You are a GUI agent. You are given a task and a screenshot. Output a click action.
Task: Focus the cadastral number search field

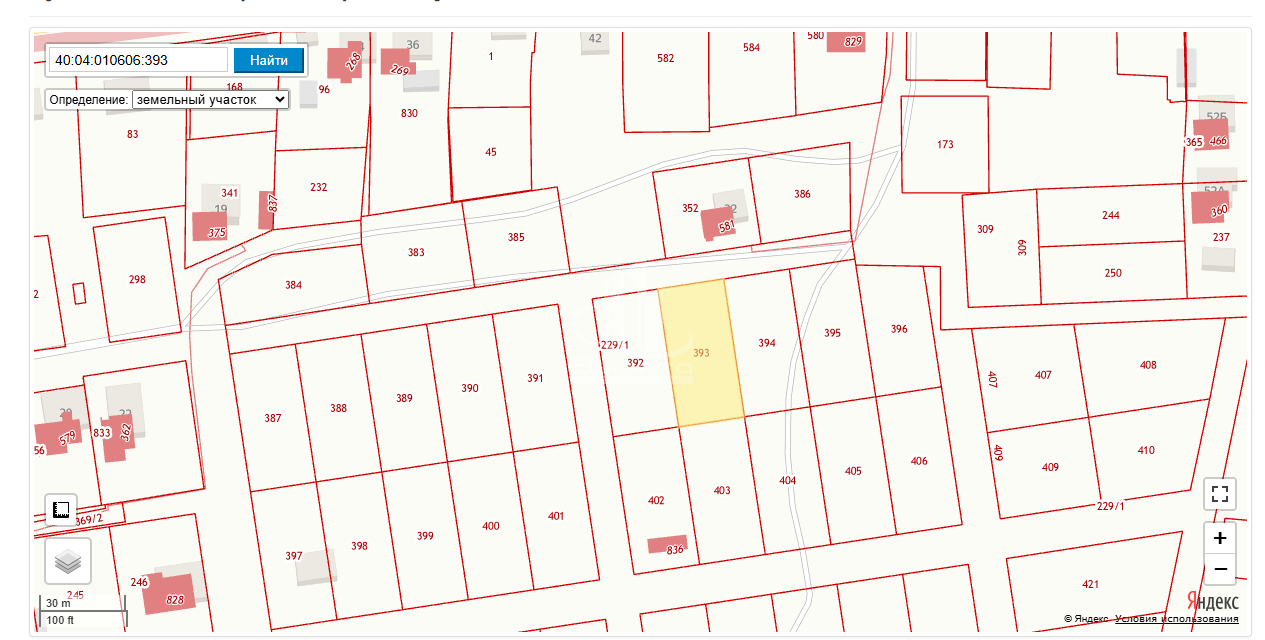(138, 60)
